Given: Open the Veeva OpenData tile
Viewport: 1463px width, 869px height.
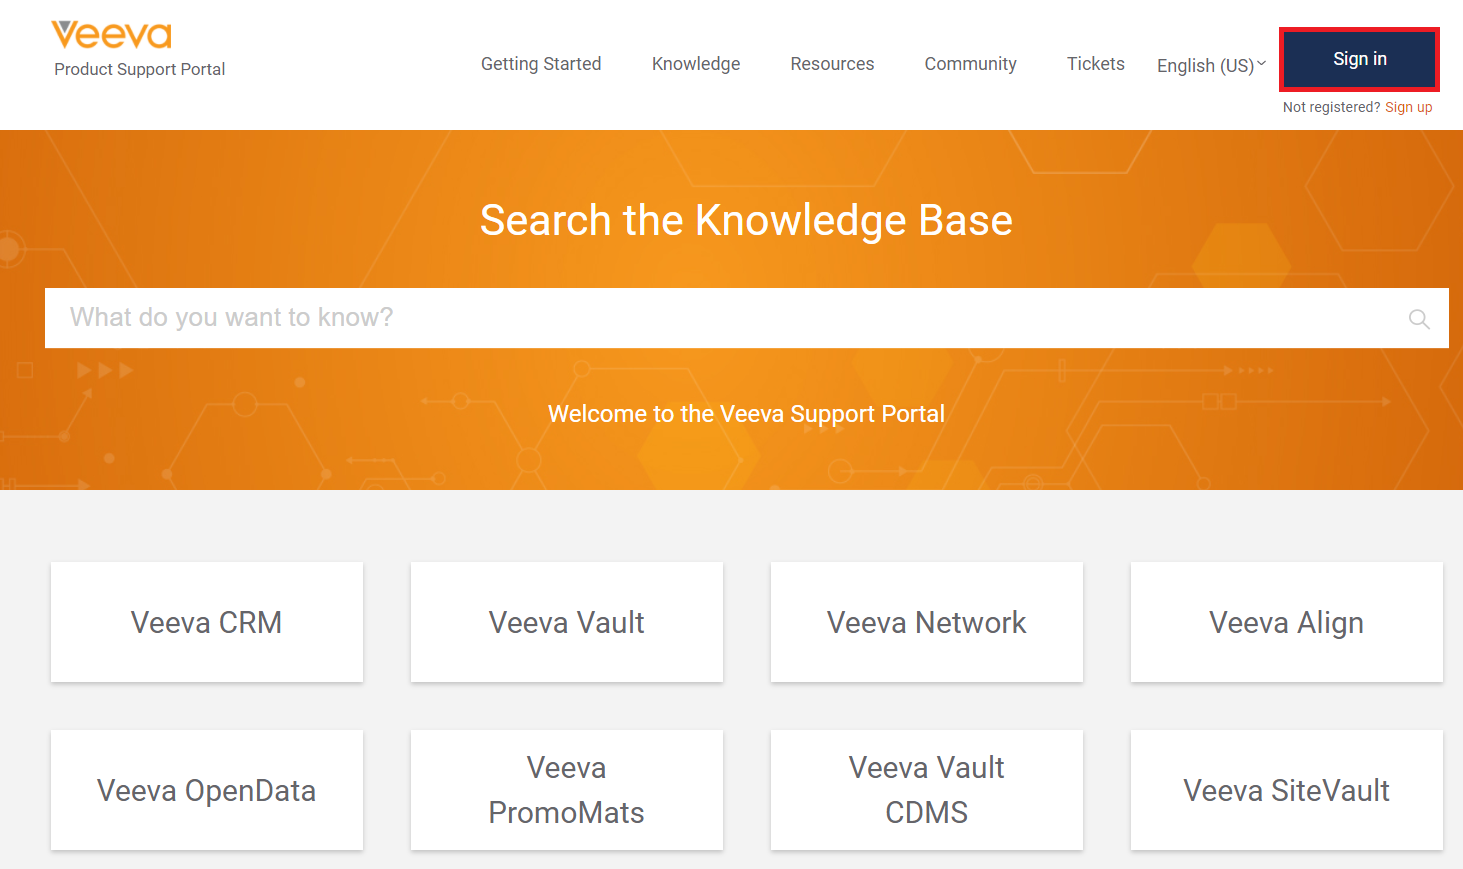Looking at the screenshot, I should 207,790.
